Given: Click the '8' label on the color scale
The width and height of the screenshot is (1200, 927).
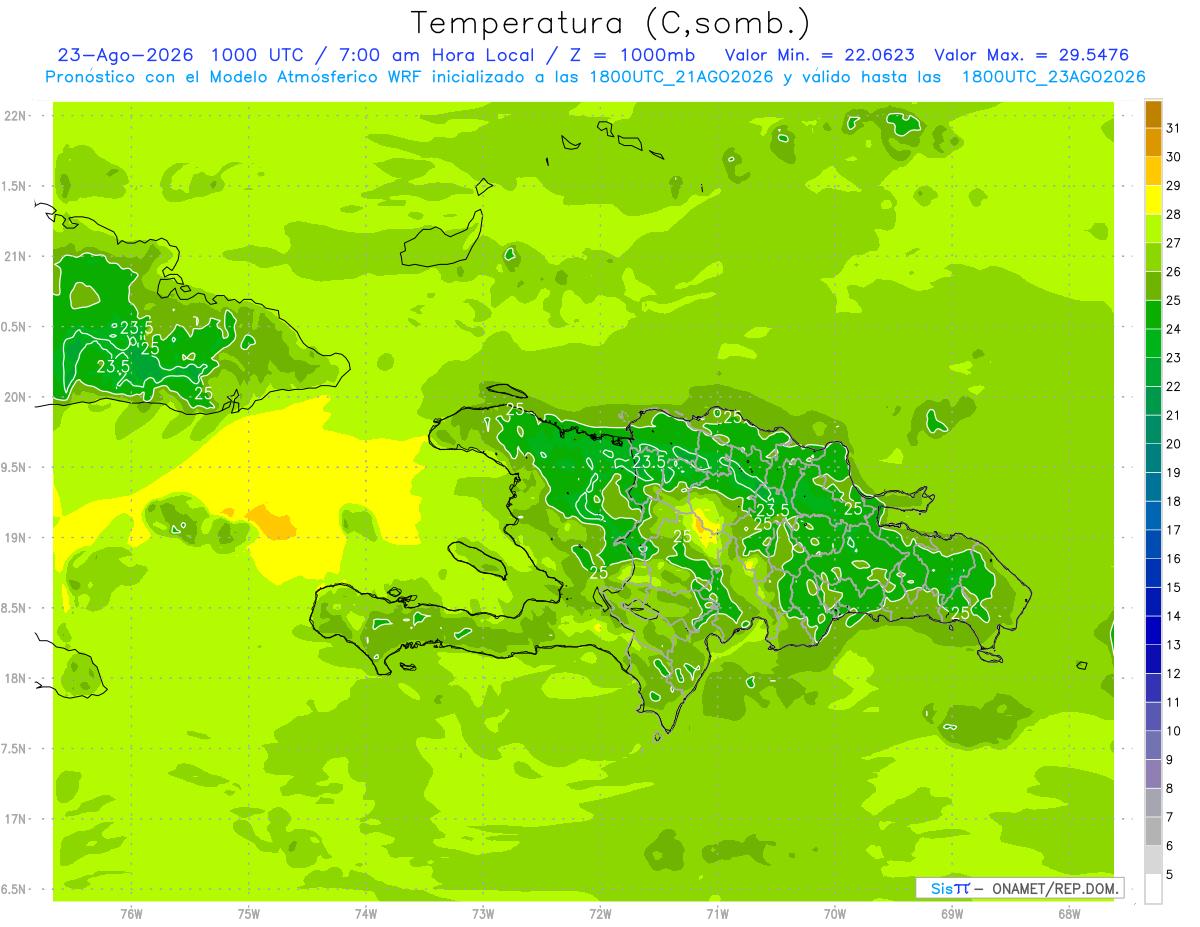Looking at the screenshot, I should pos(1170,789).
